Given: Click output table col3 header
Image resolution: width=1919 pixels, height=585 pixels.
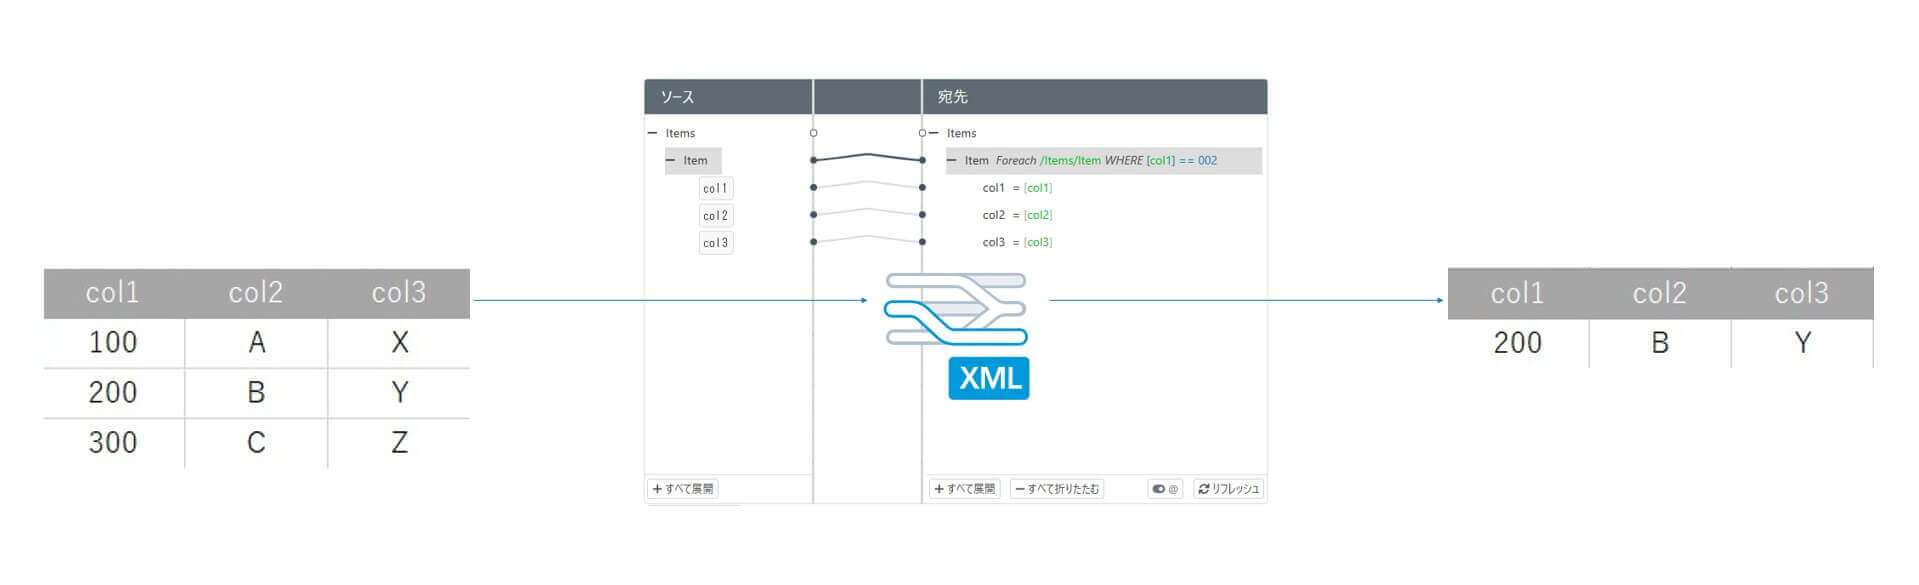Looking at the screenshot, I should tap(1802, 293).
